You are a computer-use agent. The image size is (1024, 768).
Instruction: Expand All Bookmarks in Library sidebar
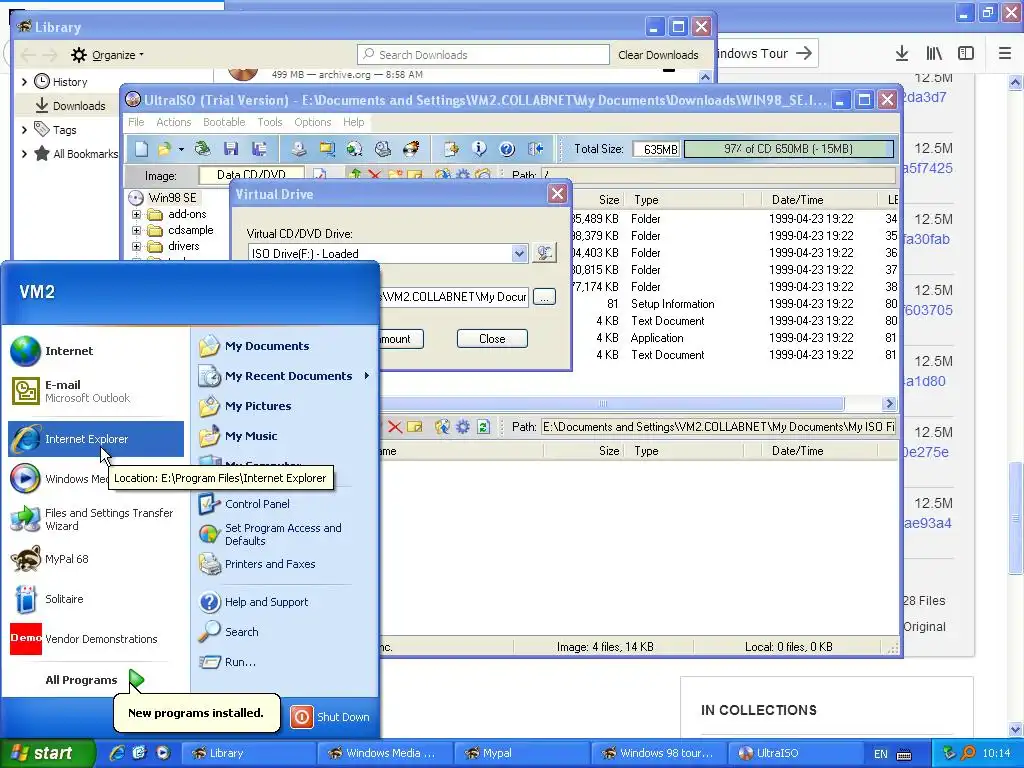pyautogui.click(x=24, y=154)
